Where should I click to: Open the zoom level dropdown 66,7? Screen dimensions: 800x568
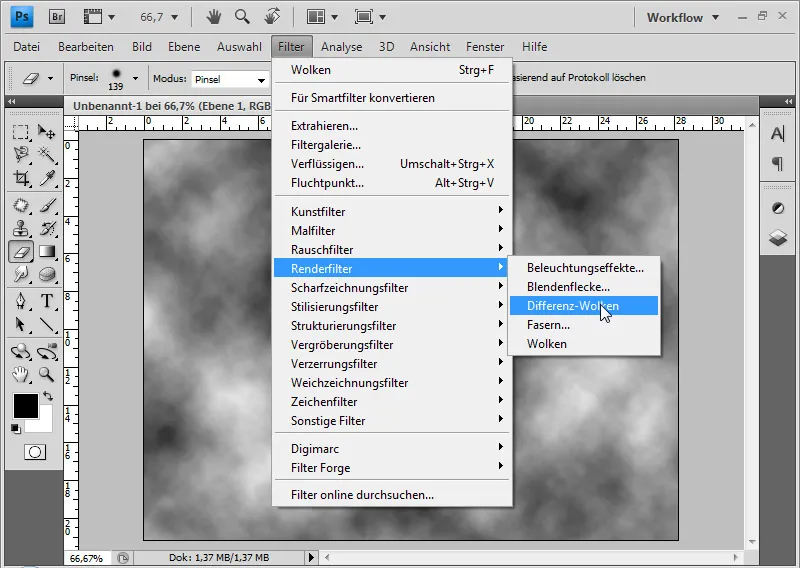click(174, 17)
